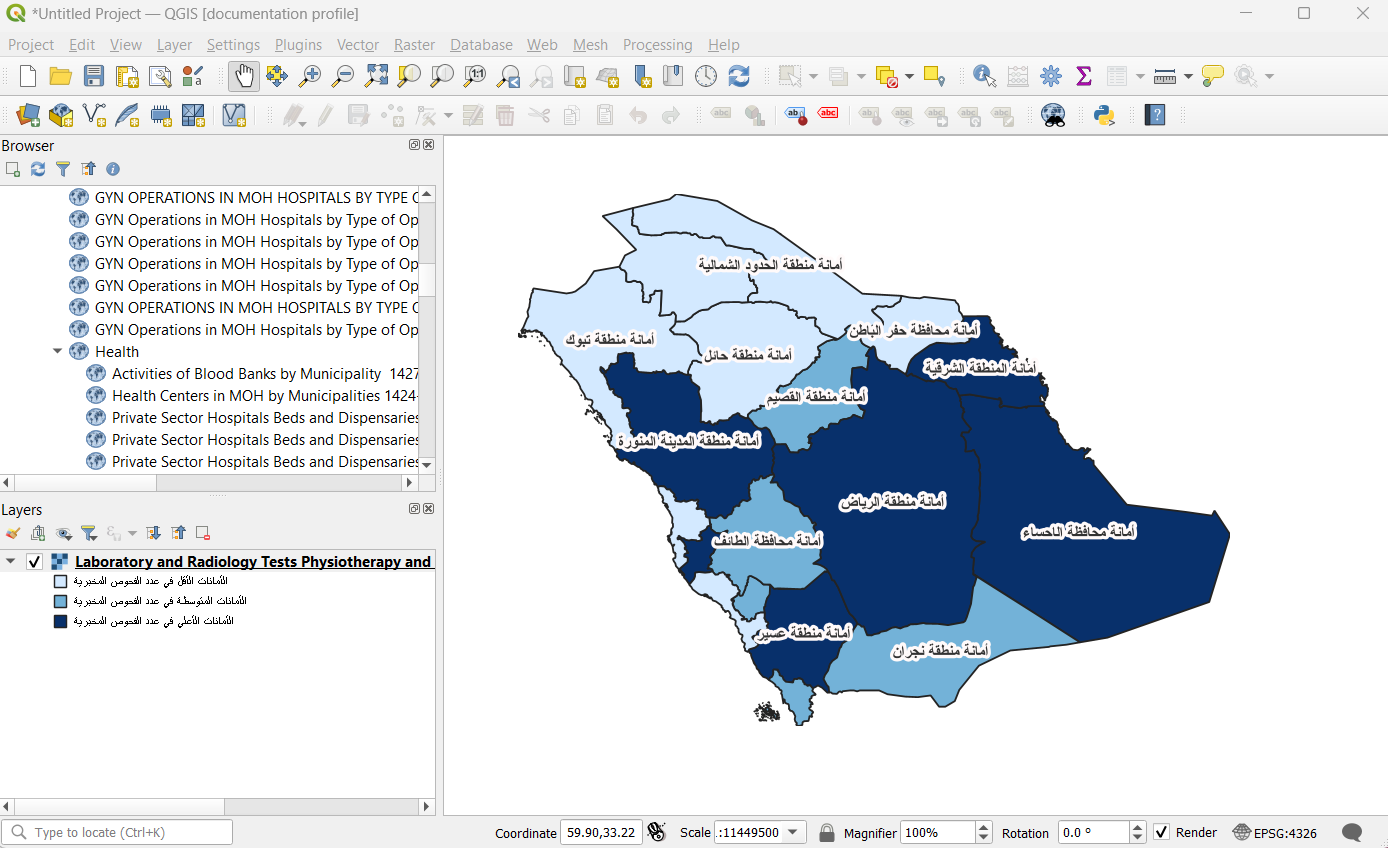
Task: Open the Python Console
Action: pyautogui.click(x=1103, y=115)
